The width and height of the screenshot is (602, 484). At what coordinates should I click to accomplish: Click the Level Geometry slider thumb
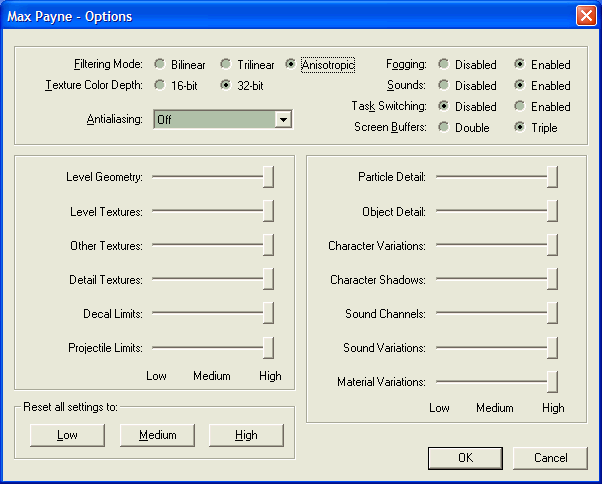click(268, 177)
